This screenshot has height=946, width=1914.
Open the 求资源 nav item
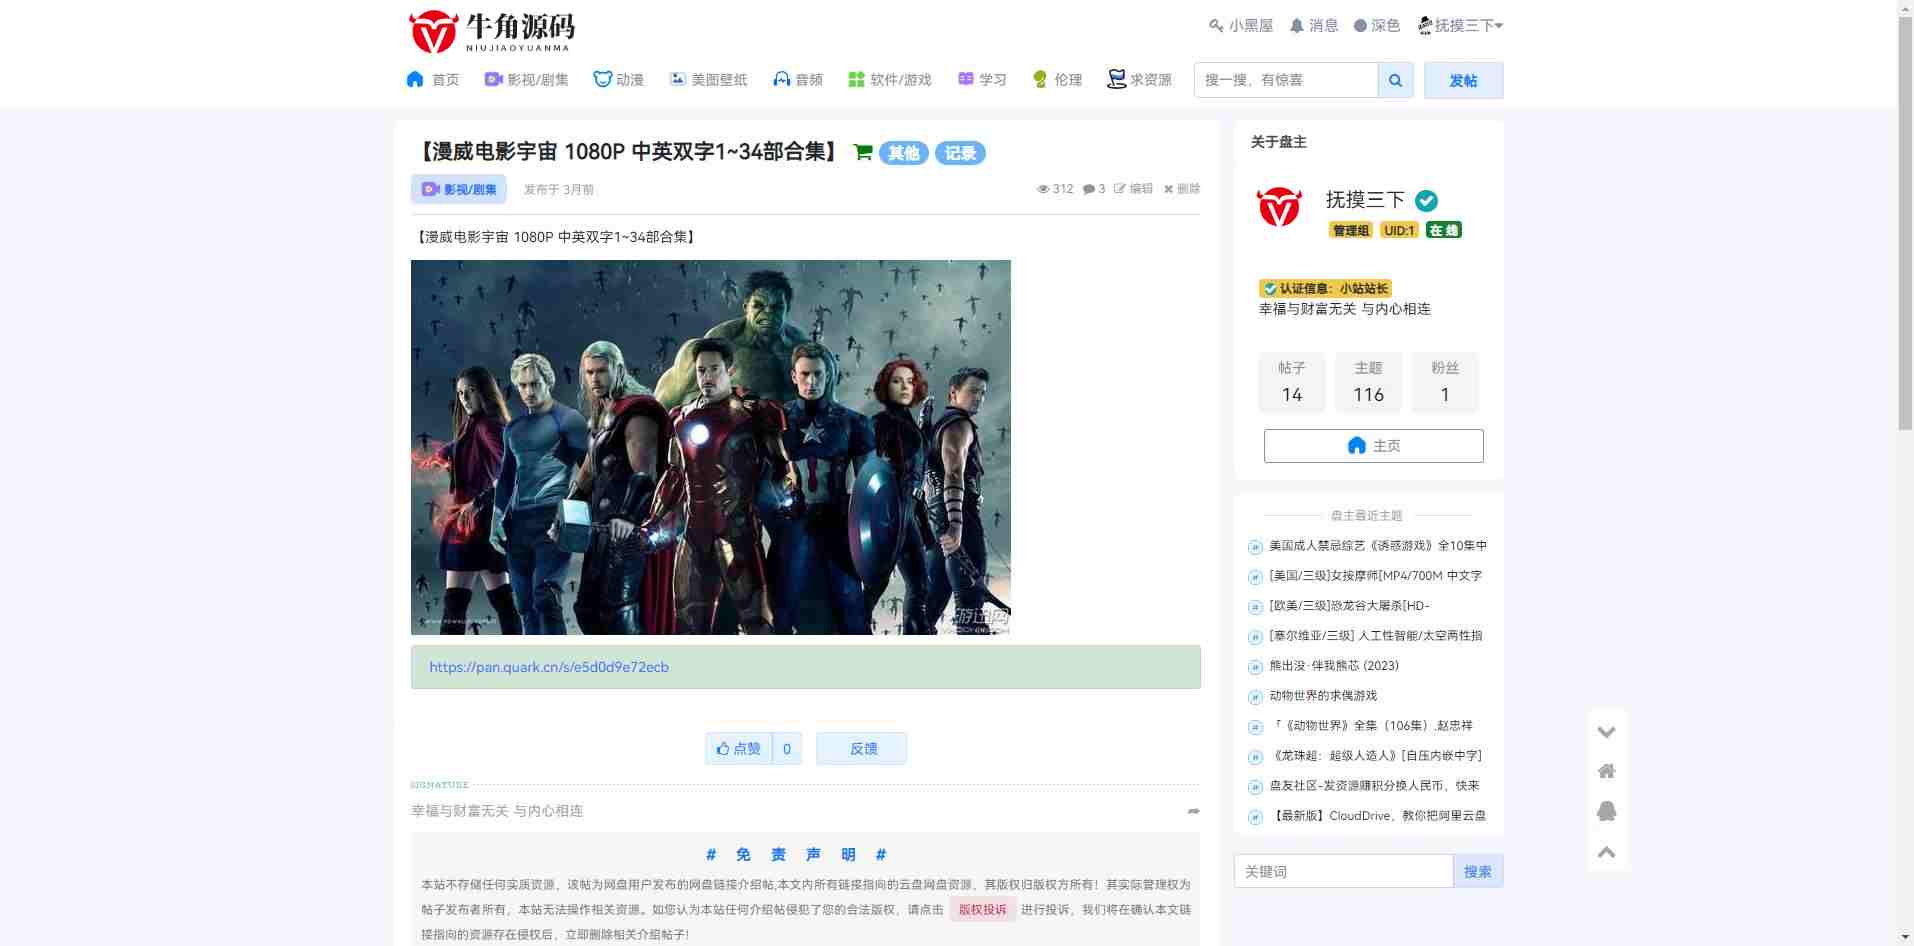(x=1139, y=80)
